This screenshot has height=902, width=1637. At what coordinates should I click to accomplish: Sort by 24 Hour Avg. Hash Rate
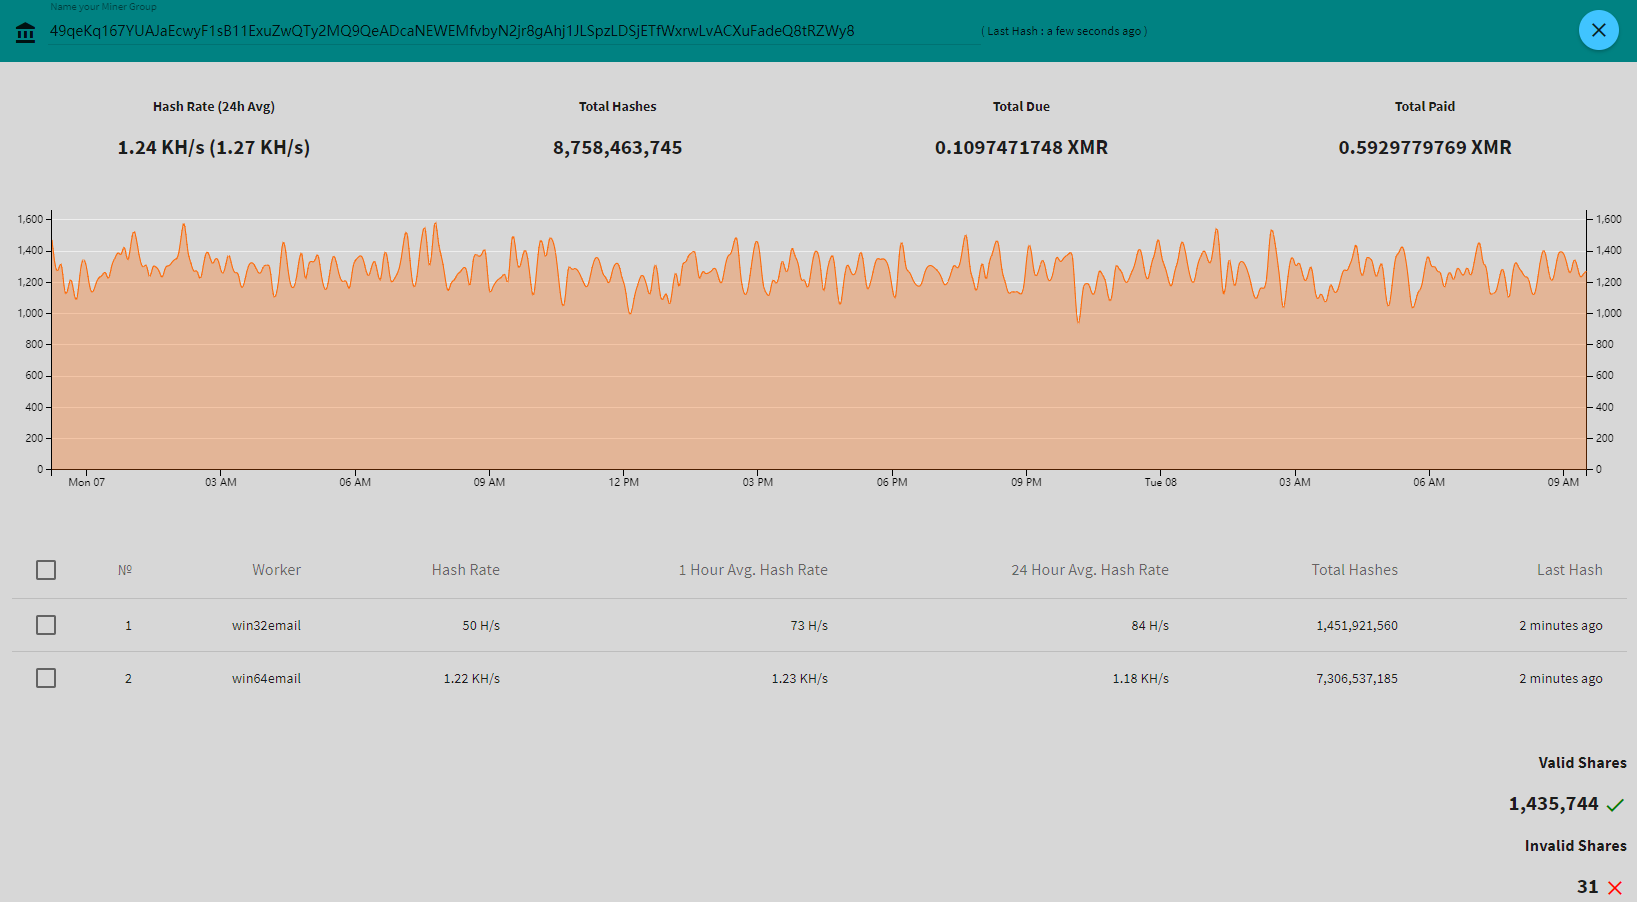[1089, 570]
